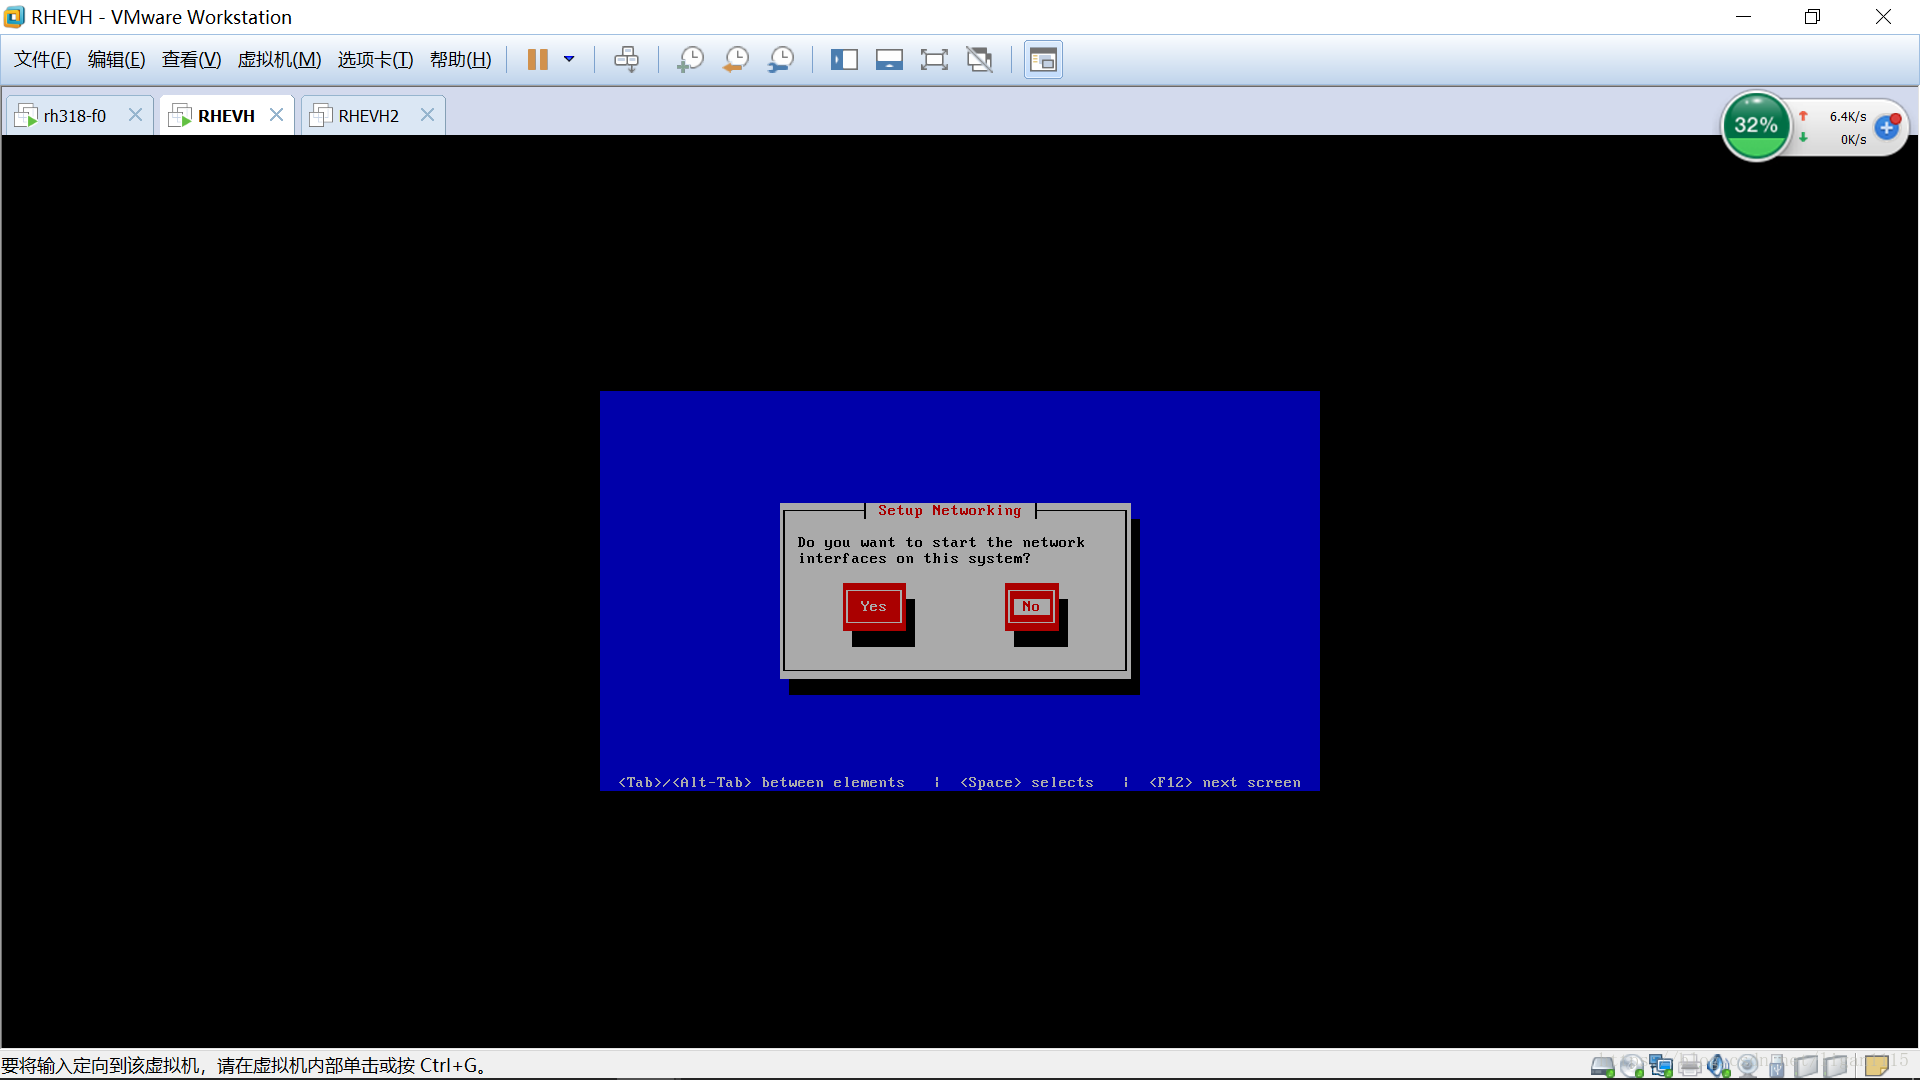Pause the running virtual machine
Image resolution: width=1920 pixels, height=1080 pixels.
coord(537,60)
